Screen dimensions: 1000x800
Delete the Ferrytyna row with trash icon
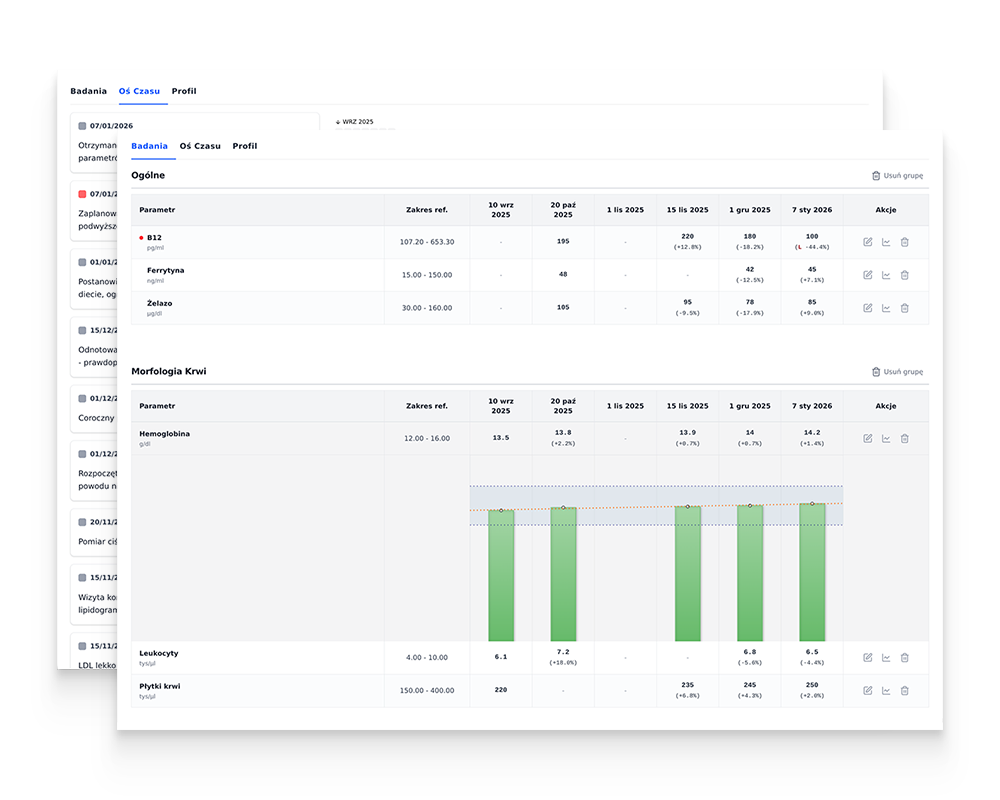904,275
